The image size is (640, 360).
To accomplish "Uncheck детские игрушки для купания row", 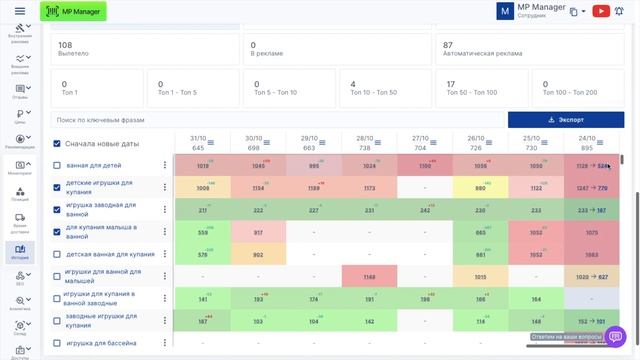I will coord(57,187).
